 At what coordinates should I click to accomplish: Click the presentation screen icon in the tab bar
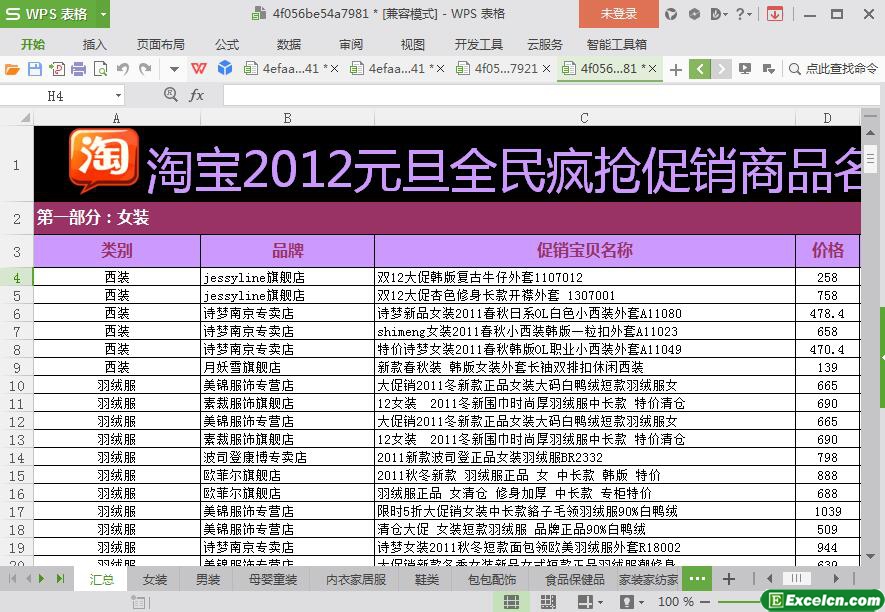coord(745,69)
